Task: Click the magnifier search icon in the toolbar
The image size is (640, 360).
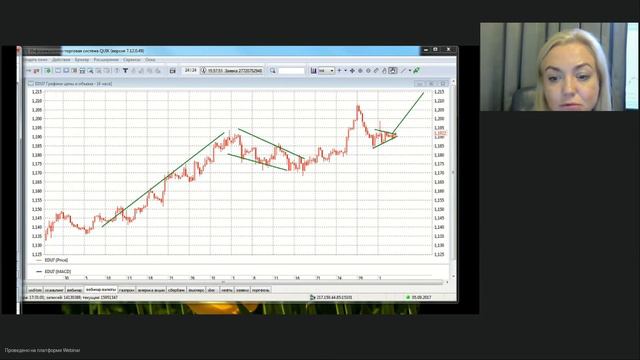Action: 273,71
